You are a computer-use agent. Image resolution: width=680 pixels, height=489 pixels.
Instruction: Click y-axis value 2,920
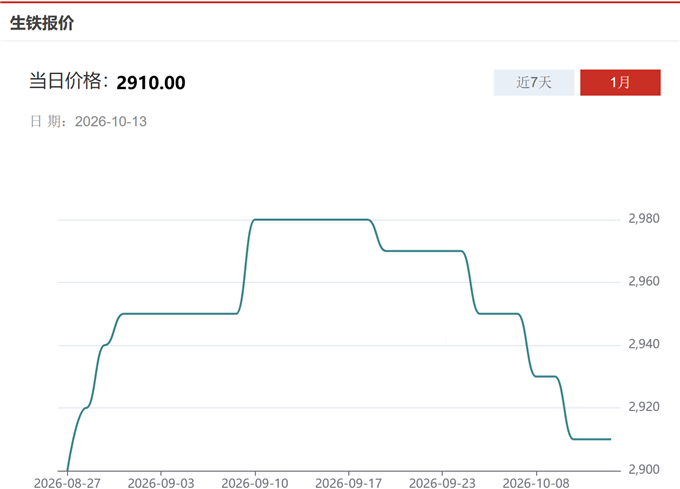[x=644, y=407]
